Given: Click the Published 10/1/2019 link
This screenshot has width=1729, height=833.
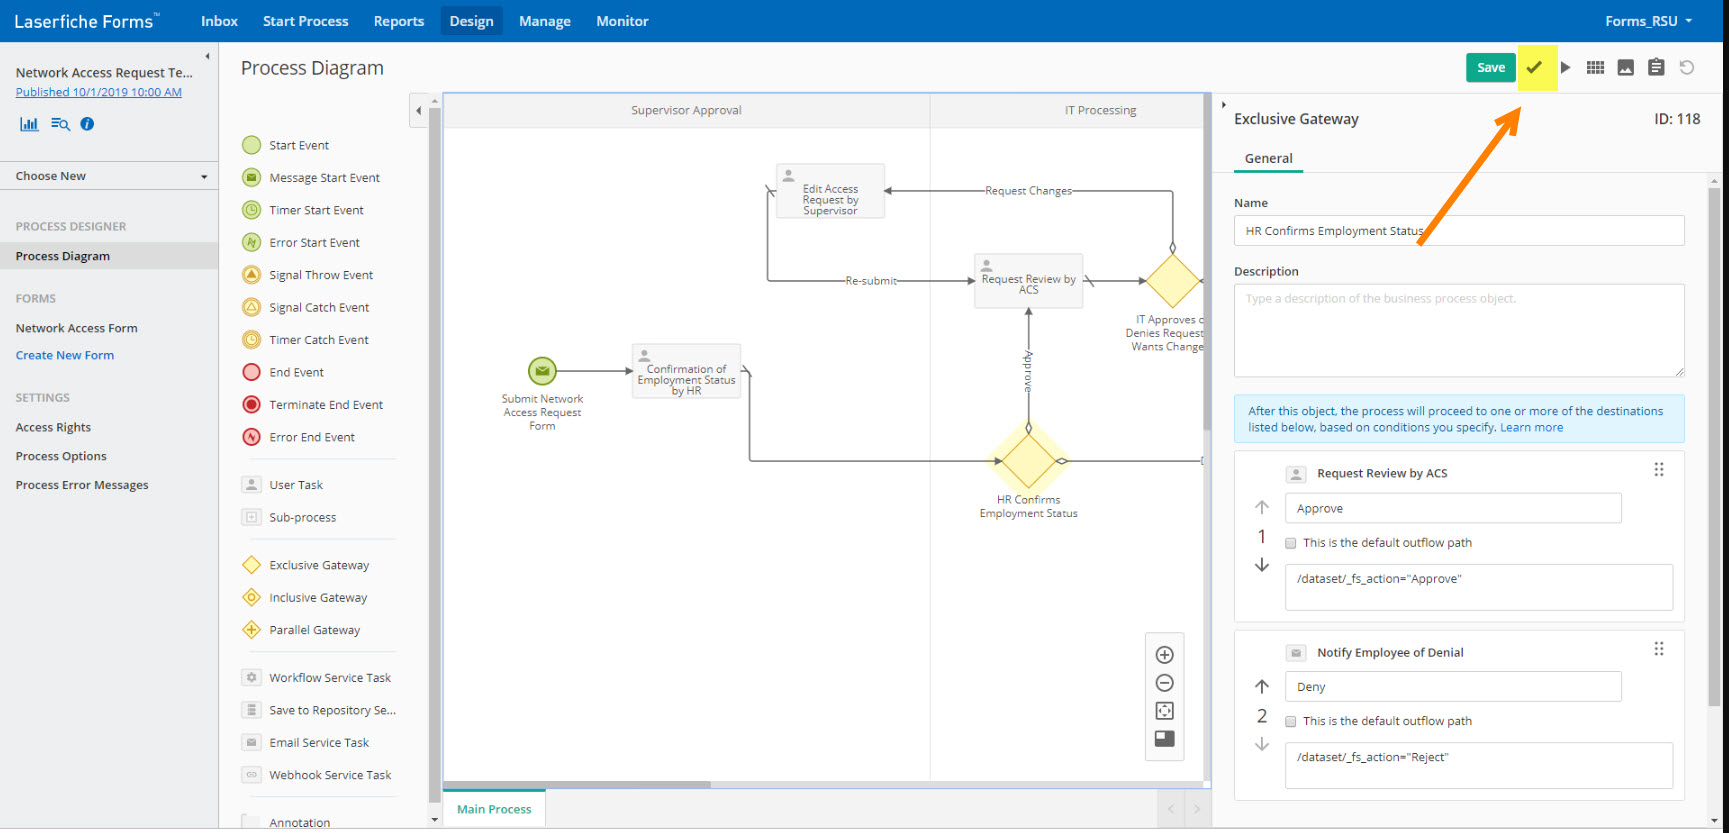Looking at the screenshot, I should pyautogui.click(x=98, y=92).
